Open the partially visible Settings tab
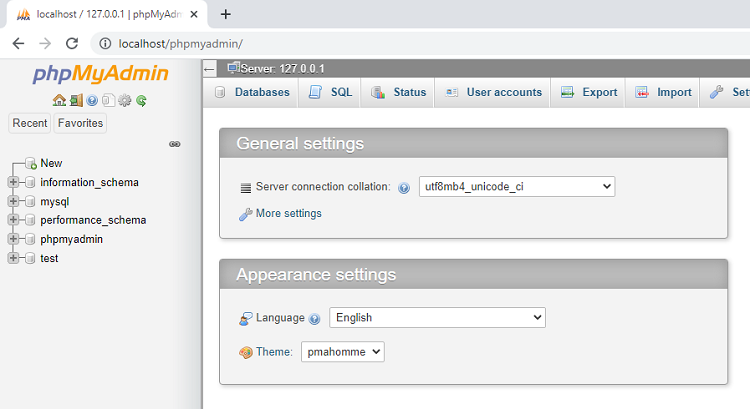The height and width of the screenshot is (409, 750). click(726, 92)
